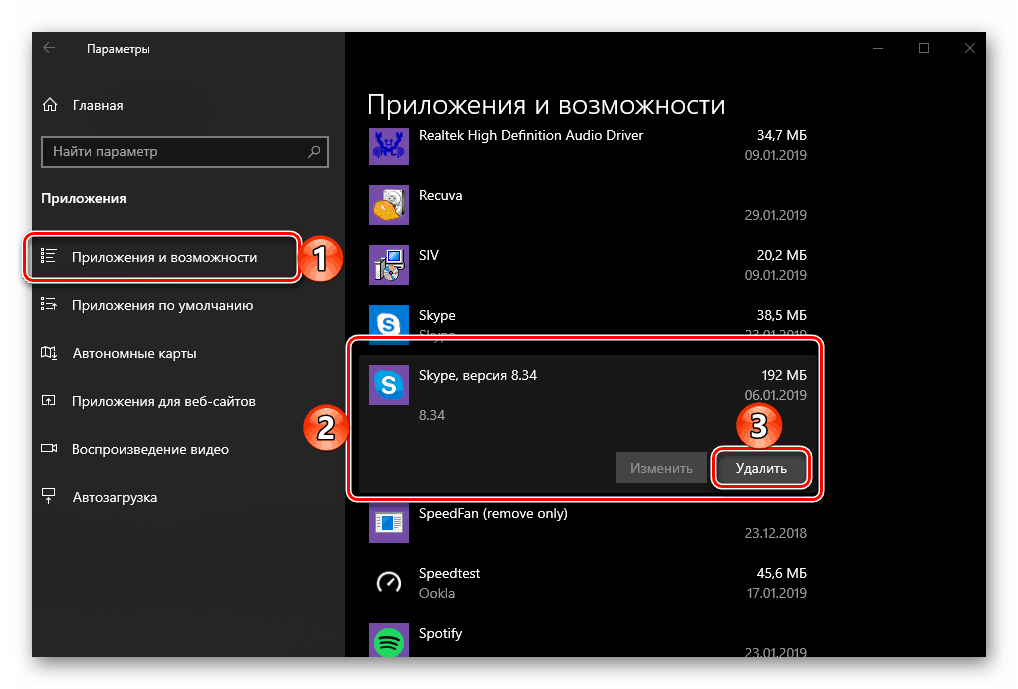The image size is (1018, 689).
Task: Focus the Найти параметр search field
Action: point(184,152)
